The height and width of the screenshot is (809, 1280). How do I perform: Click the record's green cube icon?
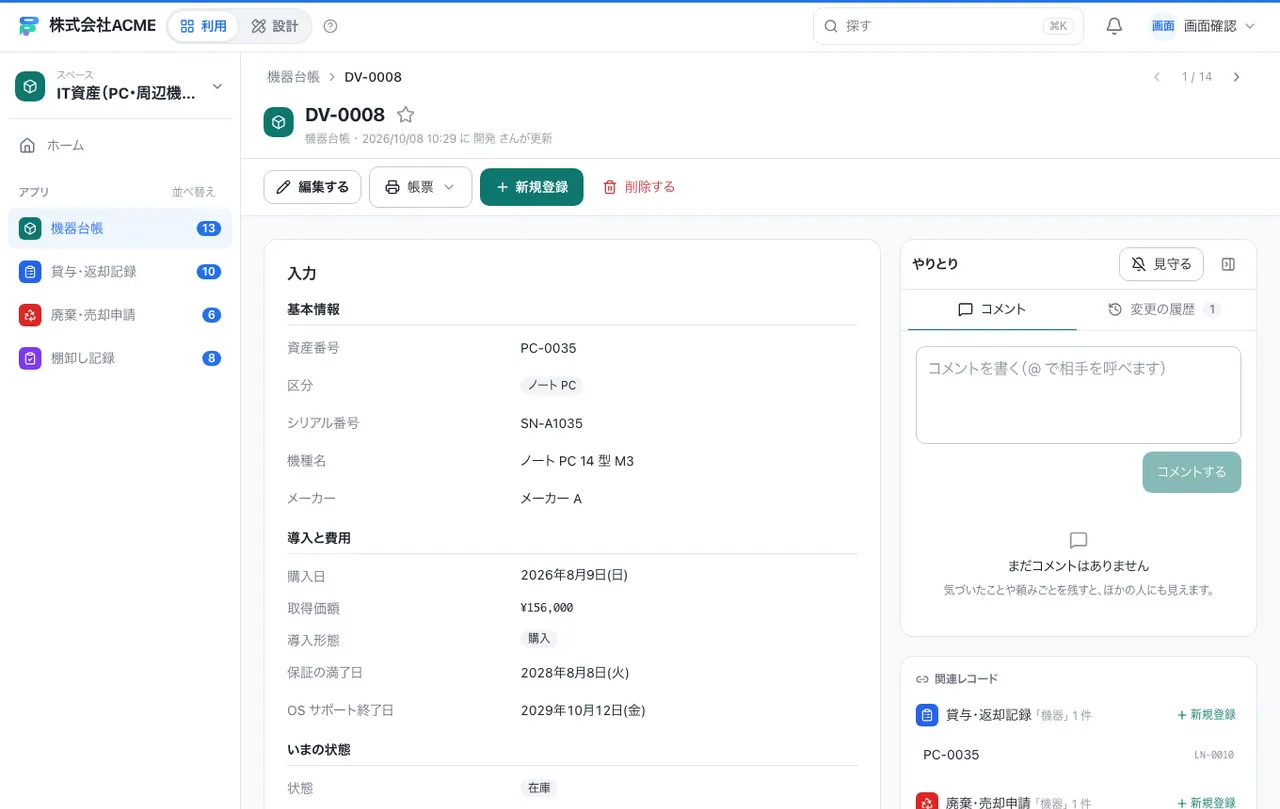pyautogui.click(x=279, y=122)
